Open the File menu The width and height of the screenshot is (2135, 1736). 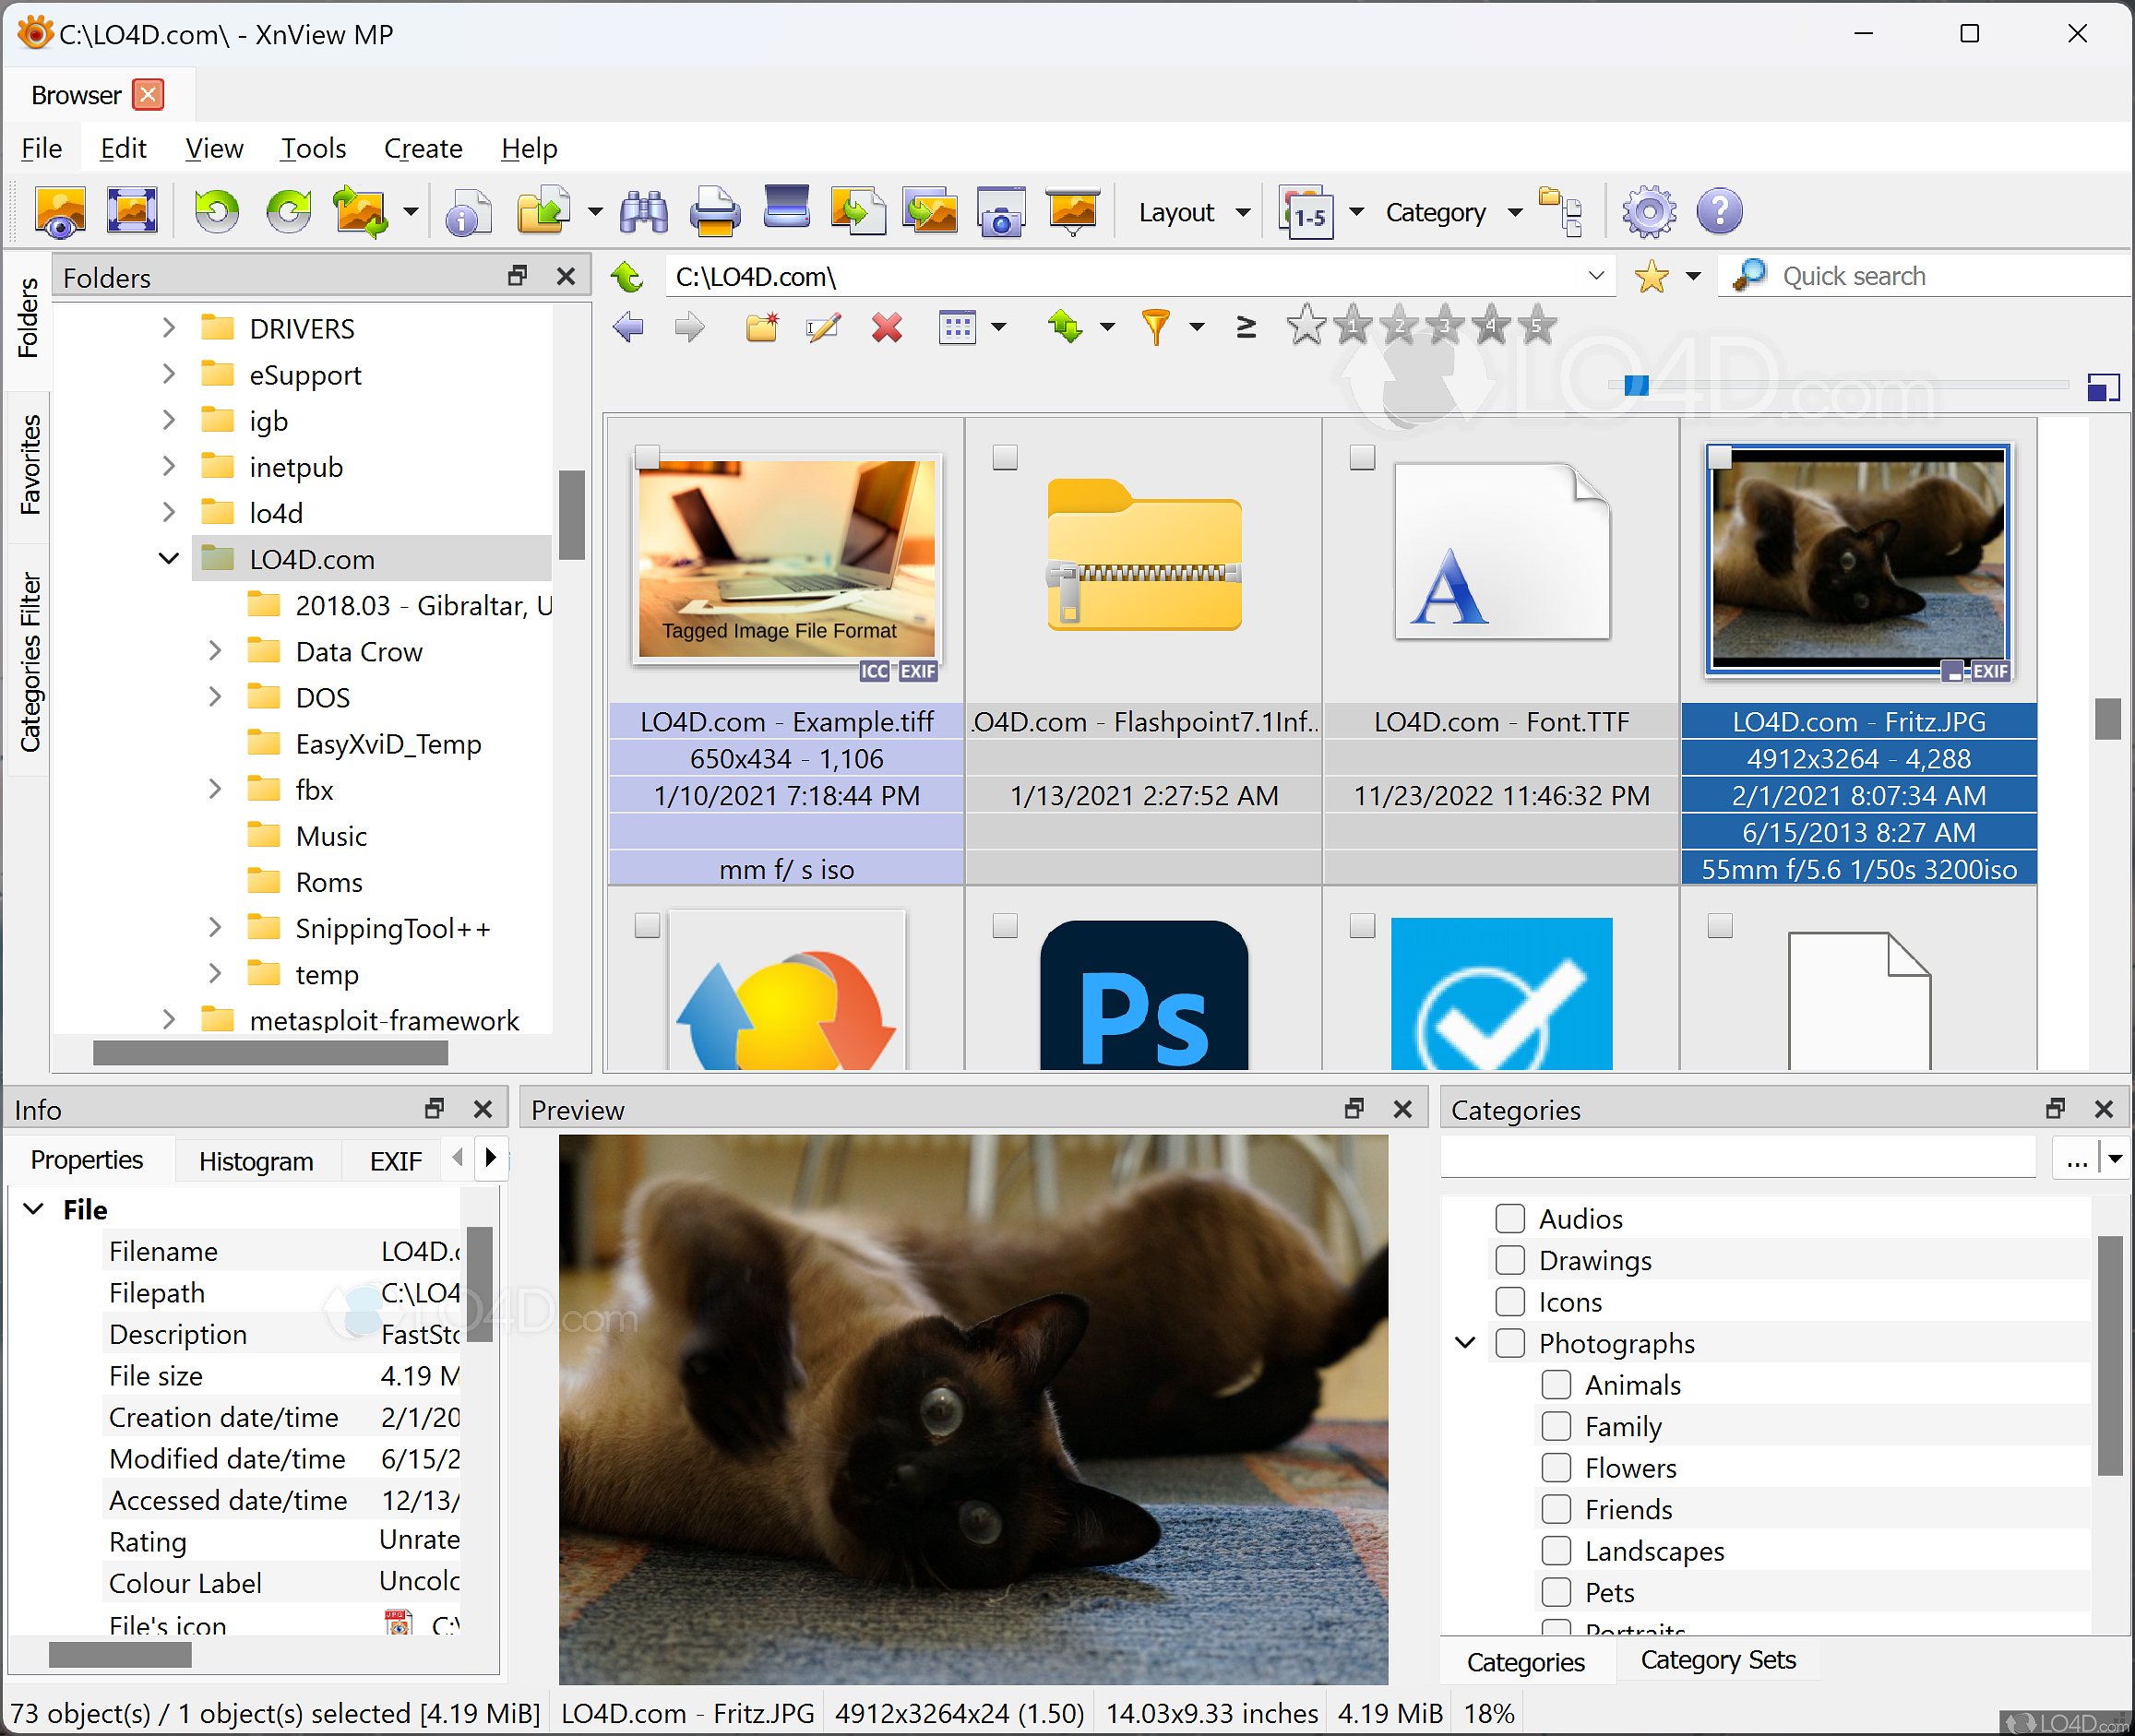click(42, 148)
